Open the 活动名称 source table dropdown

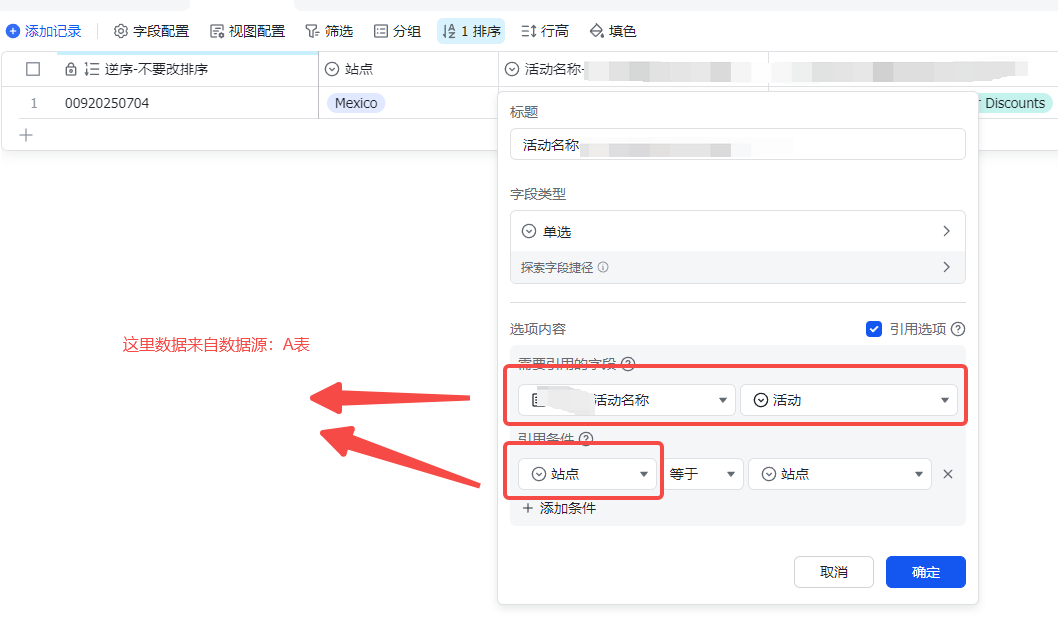pos(627,400)
